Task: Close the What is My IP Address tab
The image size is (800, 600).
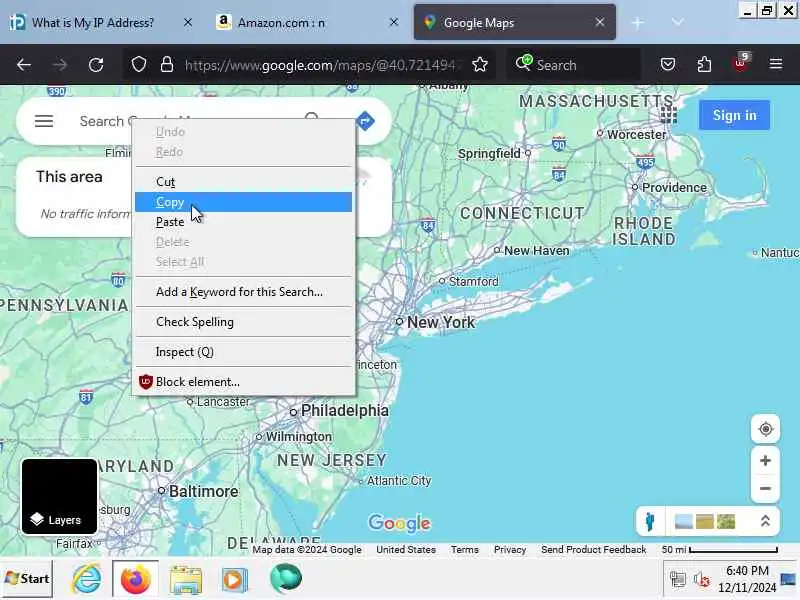Action: (188, 22)
